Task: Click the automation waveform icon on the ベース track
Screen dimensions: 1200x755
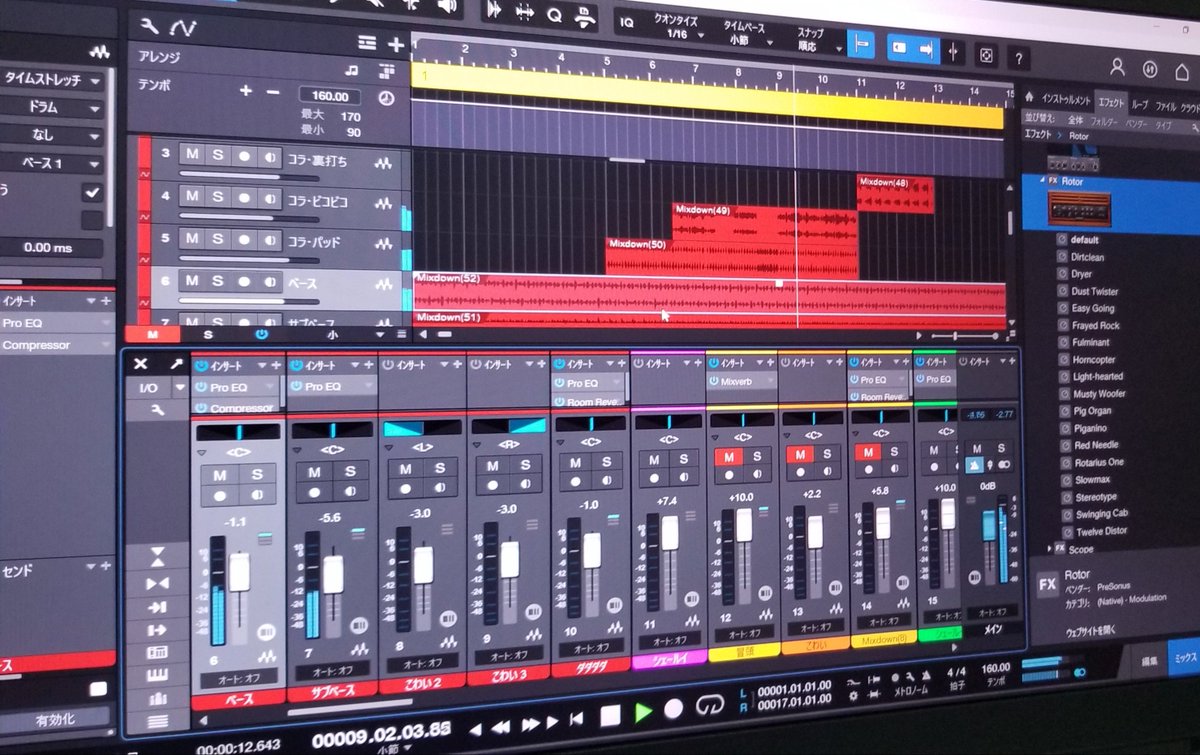Action: click(x=384, y=283)
